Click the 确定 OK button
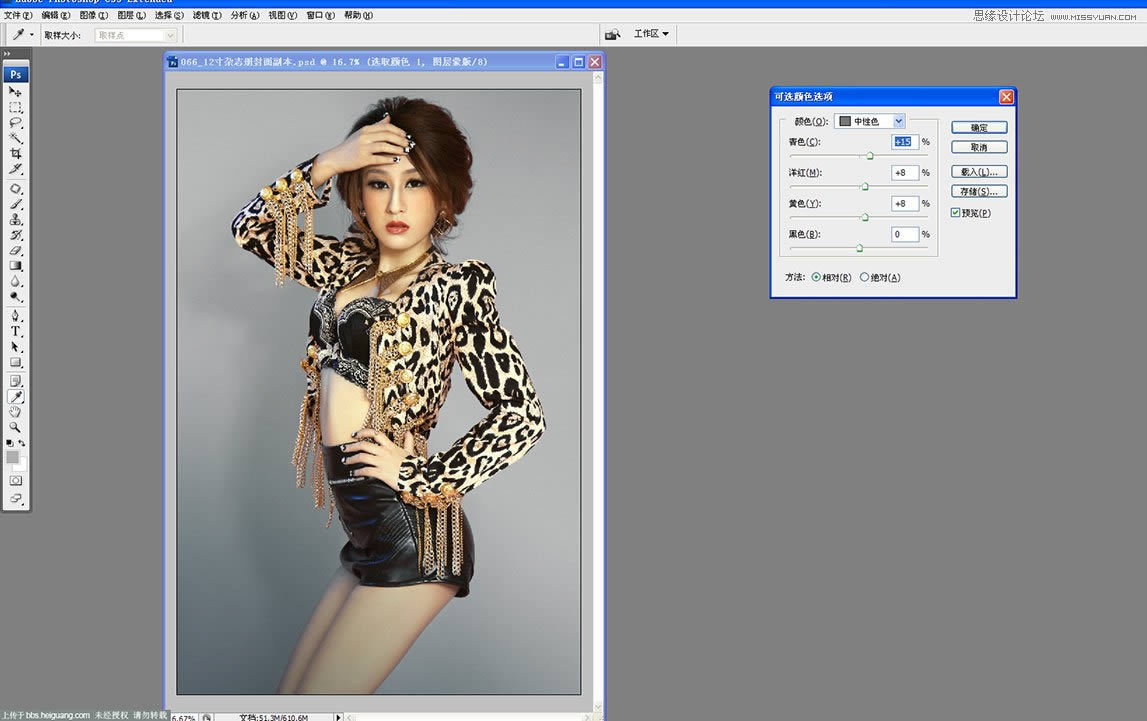The image size is (1147, 721). point(979,127)
